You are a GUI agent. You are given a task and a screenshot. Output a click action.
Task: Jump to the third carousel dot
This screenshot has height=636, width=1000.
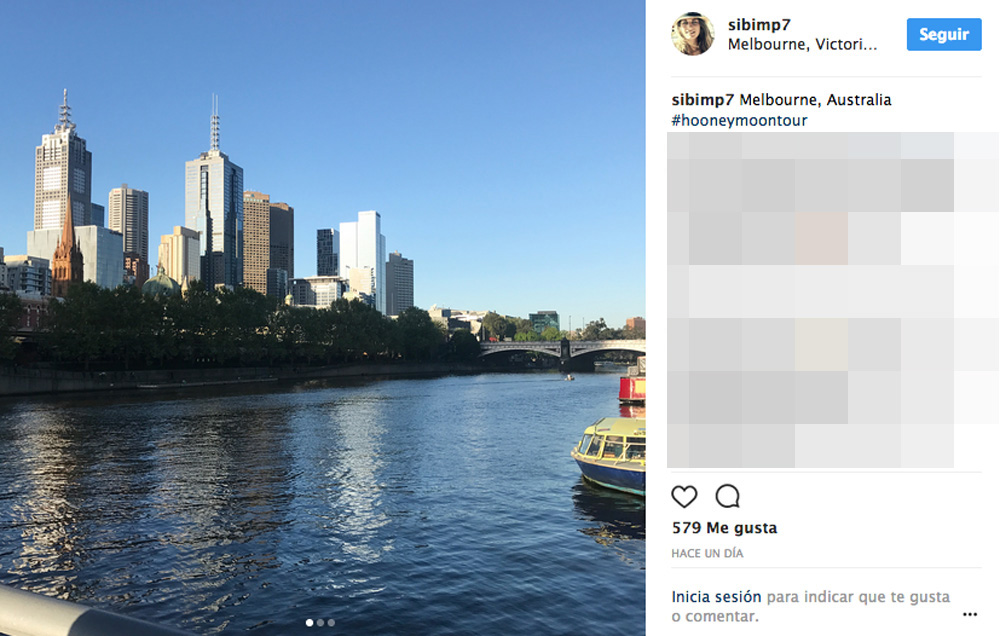(331, 623)
